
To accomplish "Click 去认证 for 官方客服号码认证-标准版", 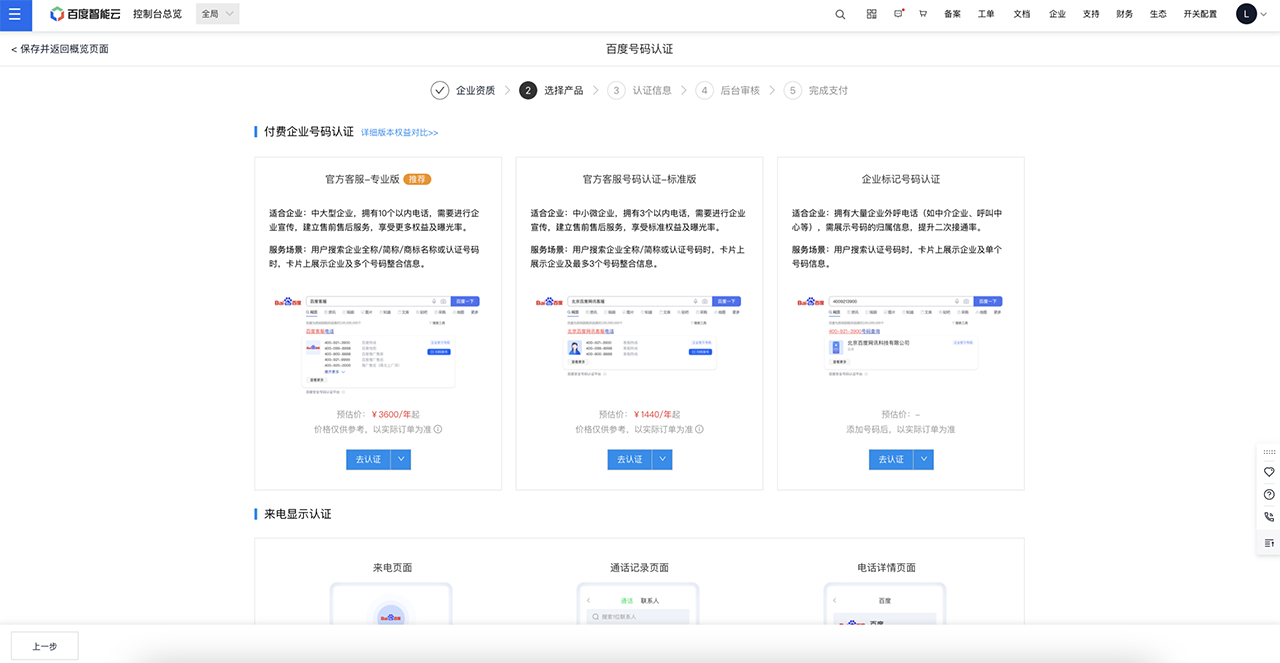I will coord(629,459).
